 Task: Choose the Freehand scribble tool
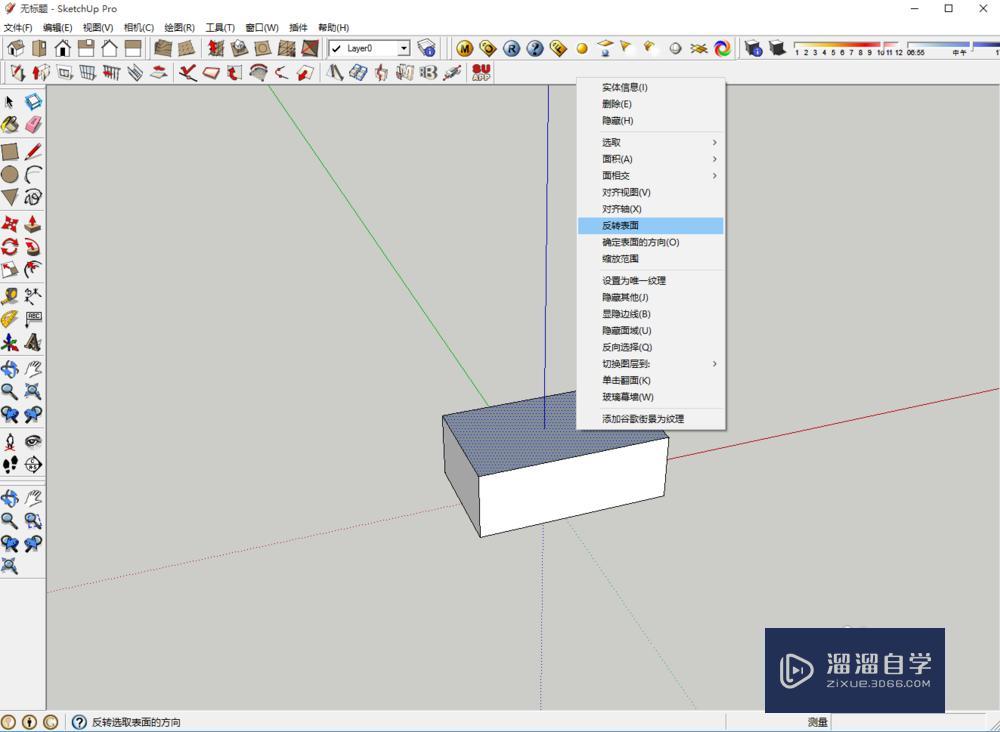(x=33, y=197)
